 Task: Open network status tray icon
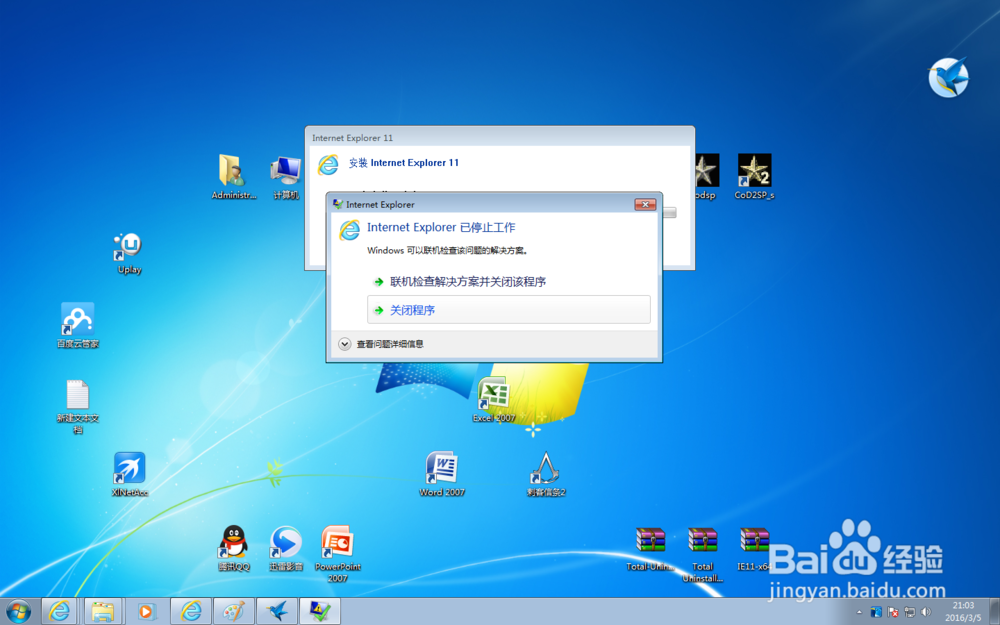(909, 612)
